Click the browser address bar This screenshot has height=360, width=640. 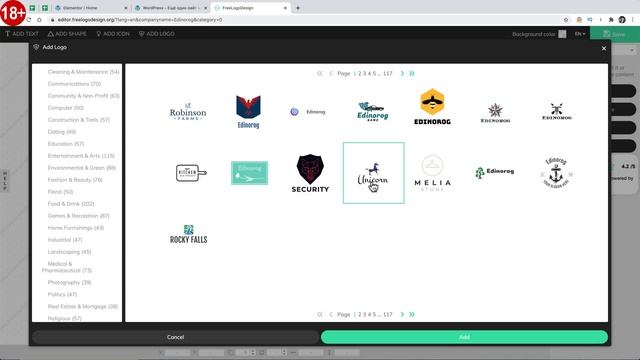point(306,20)
